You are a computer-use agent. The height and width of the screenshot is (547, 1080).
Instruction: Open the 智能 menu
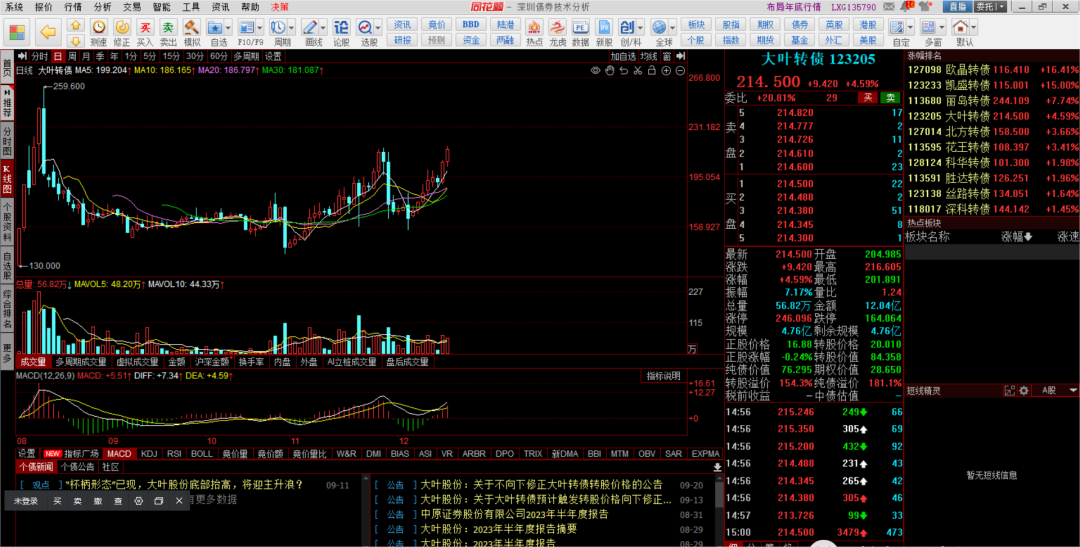coord(162,7)
